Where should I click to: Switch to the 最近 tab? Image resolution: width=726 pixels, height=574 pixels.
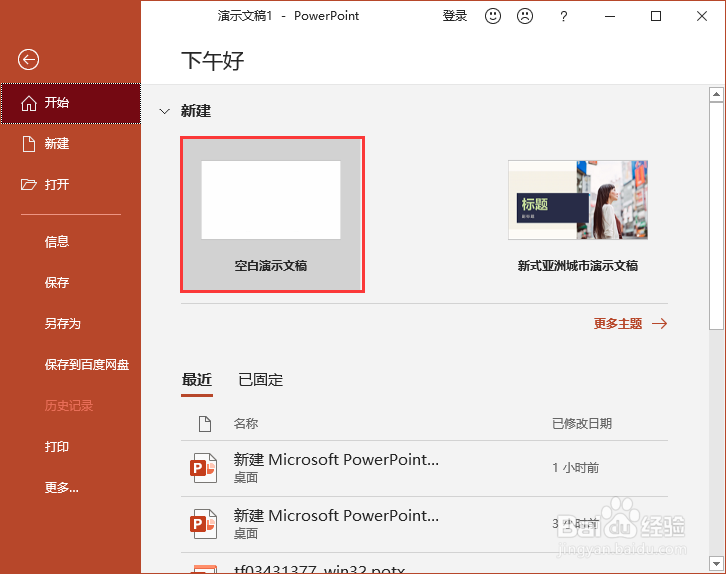tap(197, 380)
